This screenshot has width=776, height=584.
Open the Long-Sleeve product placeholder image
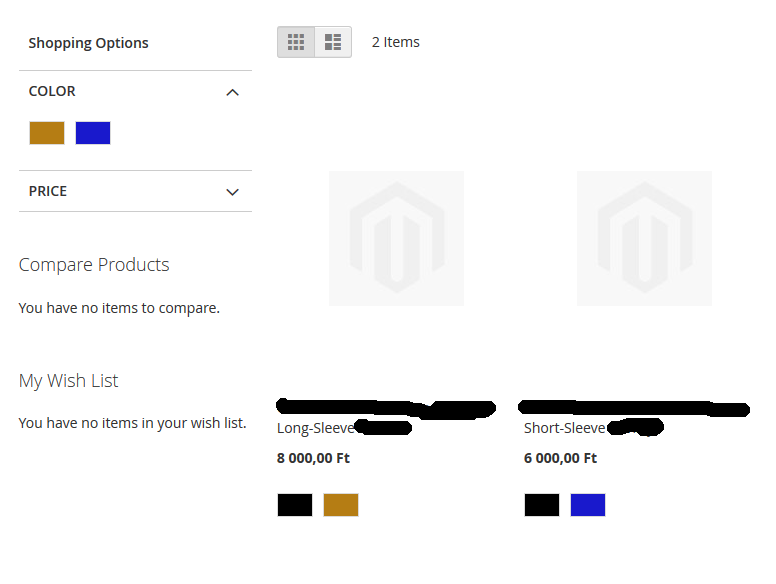396,238
